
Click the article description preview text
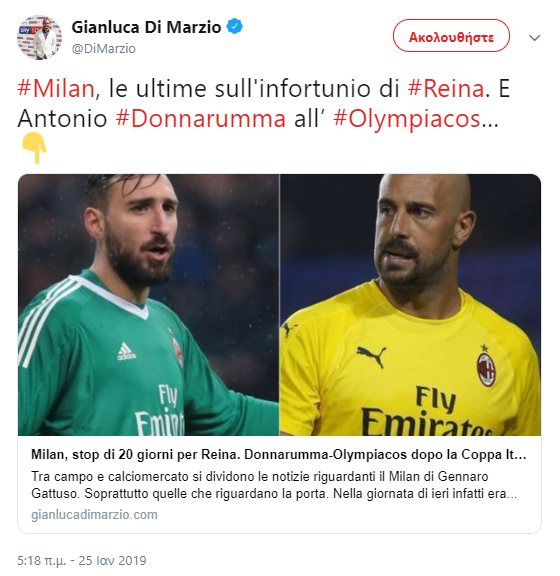coord(274,485)
